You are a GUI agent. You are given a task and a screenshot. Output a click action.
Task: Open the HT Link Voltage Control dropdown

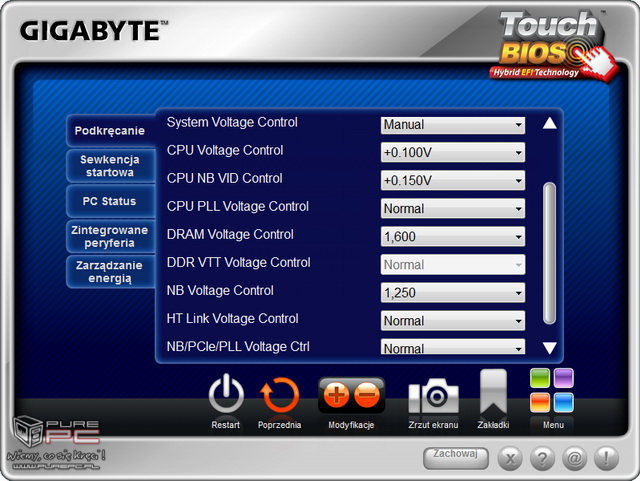click(x=453, y=321)
